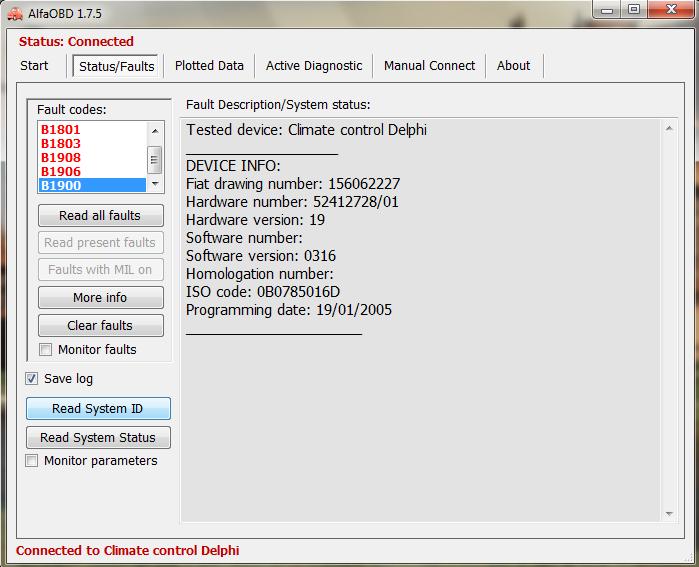Image resolution: width=699 pixels, height=567 pixels.
Task: Click the Read present faults button
Action: tap(101, 242)
